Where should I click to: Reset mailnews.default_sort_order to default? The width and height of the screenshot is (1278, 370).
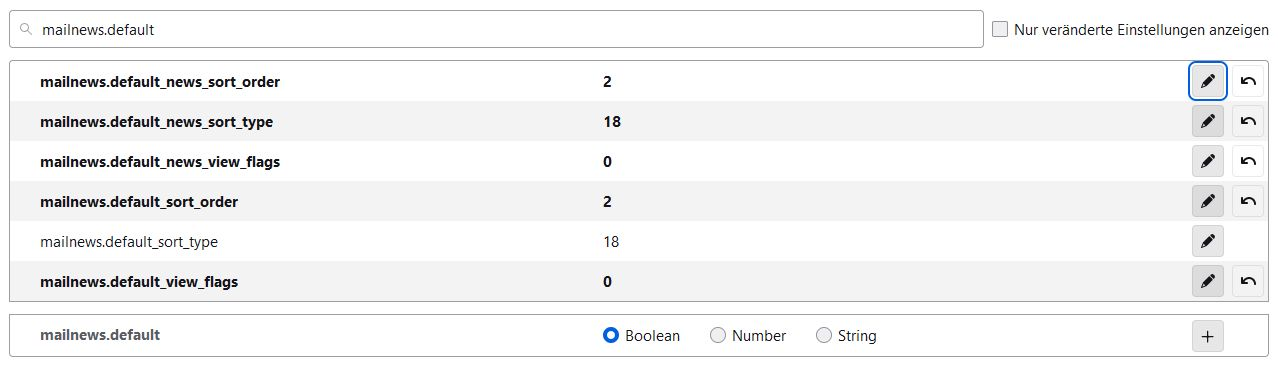point(1248,201)
